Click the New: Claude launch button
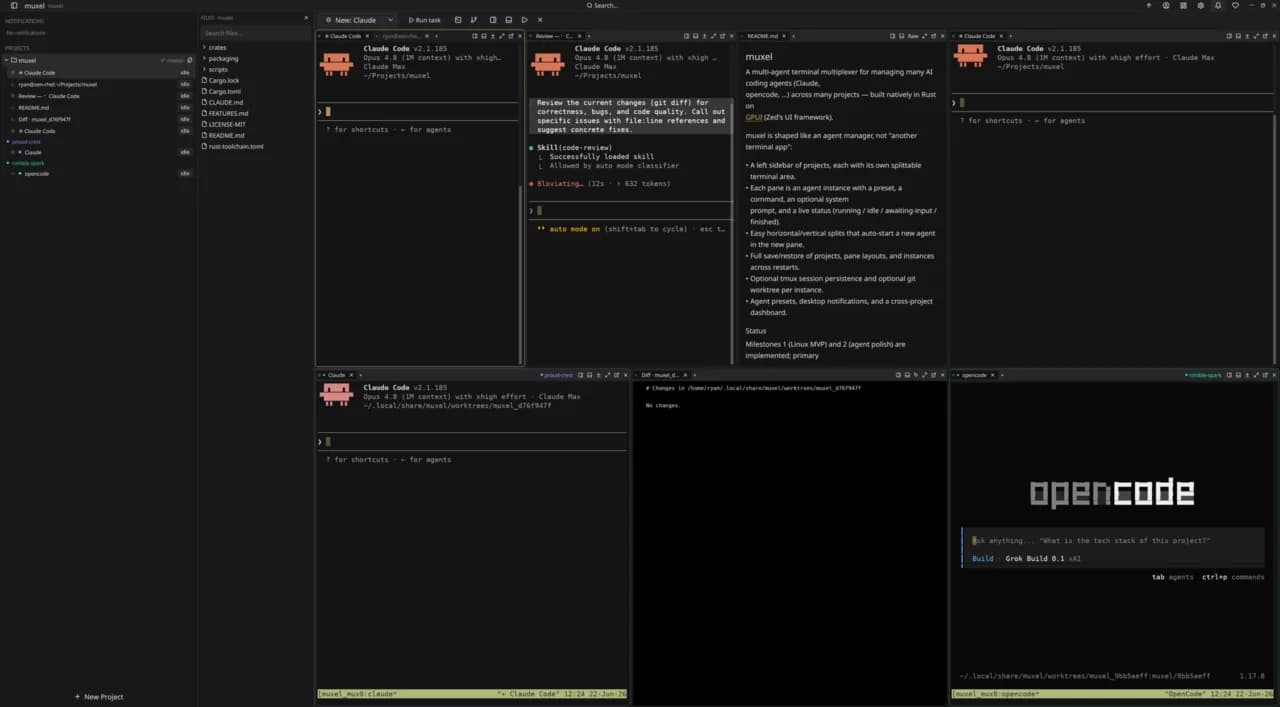The image size is (1280, 707). pyautogui.click(x=352, y=20)
